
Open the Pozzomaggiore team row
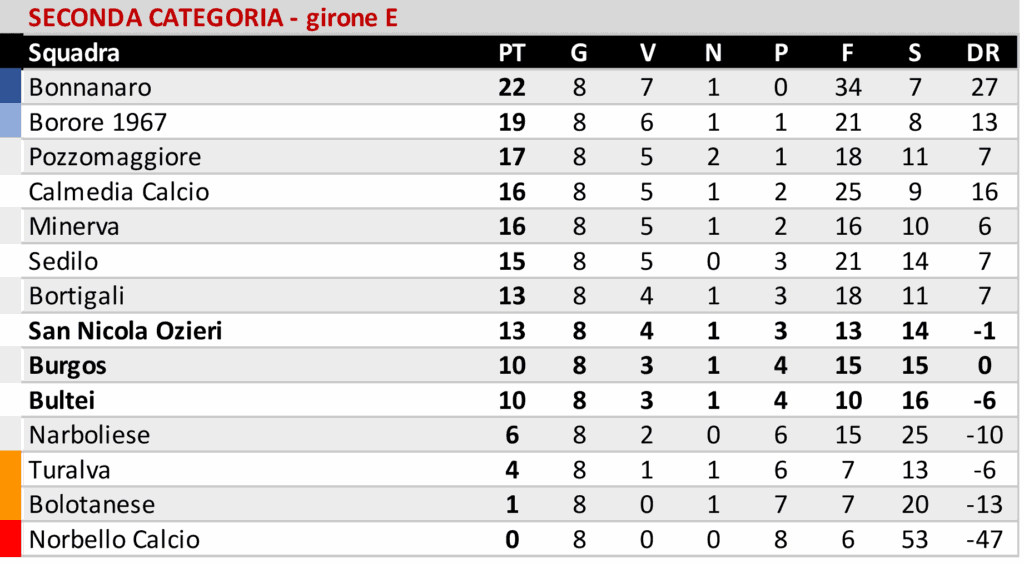pos(115,157)
